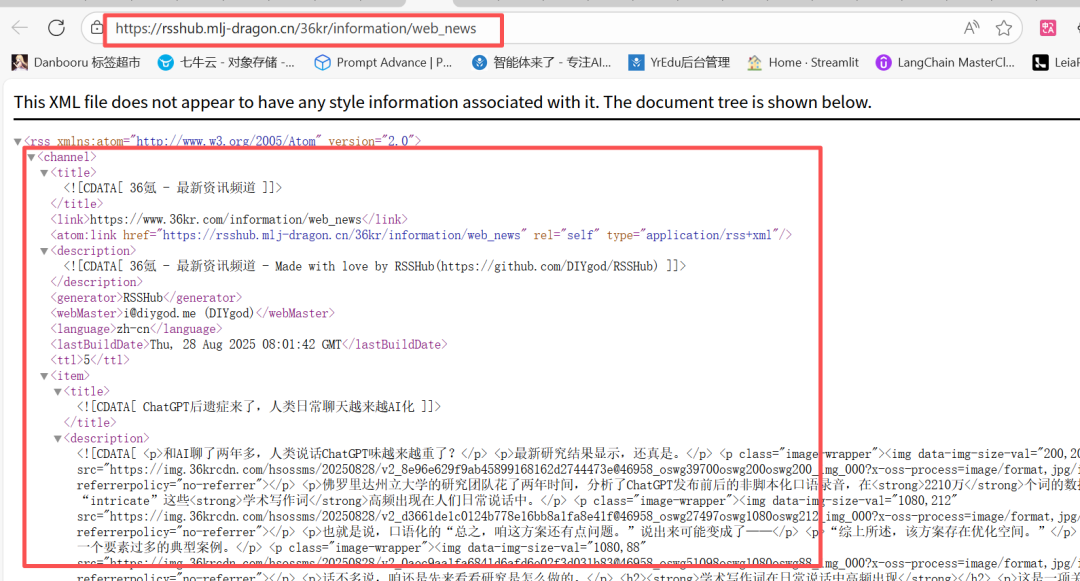Click the lastBuildDate Thu, 28 Aug 2025 line
The width and height of the screenshot is (1080, 581).
(249, 345)
